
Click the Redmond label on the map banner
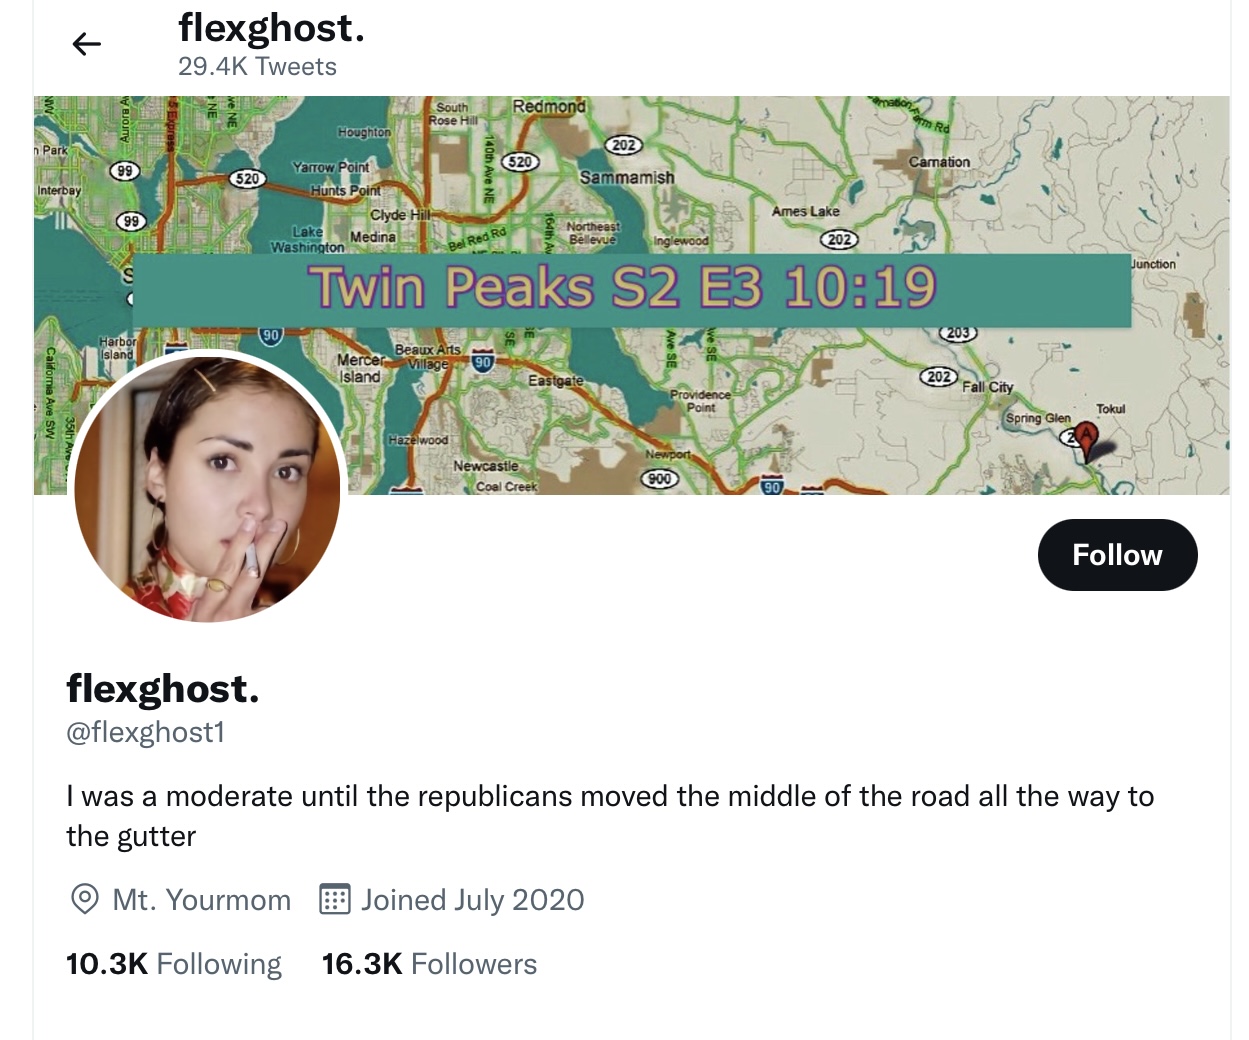click(549, 106)
